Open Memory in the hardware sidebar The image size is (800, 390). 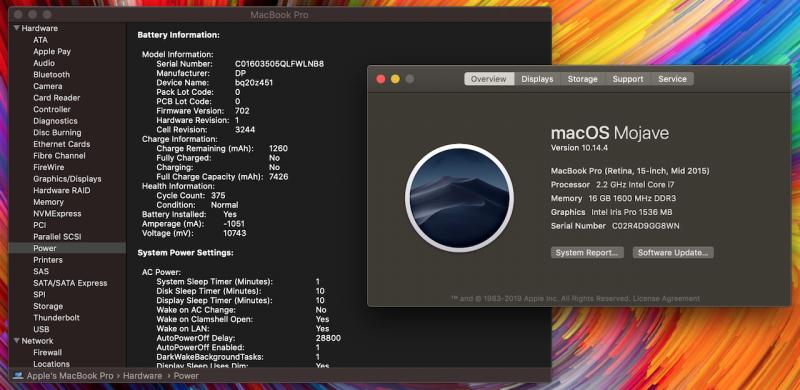48,202
